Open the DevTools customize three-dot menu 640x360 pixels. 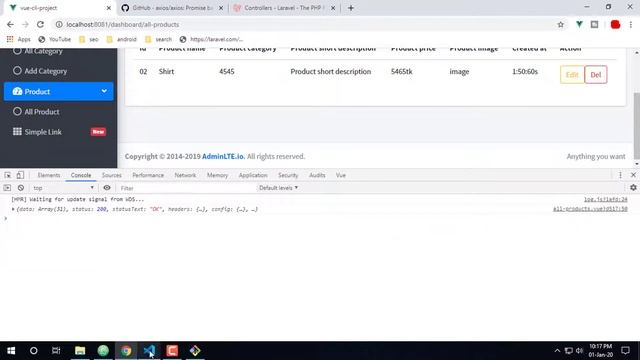(x=620, y=175)
